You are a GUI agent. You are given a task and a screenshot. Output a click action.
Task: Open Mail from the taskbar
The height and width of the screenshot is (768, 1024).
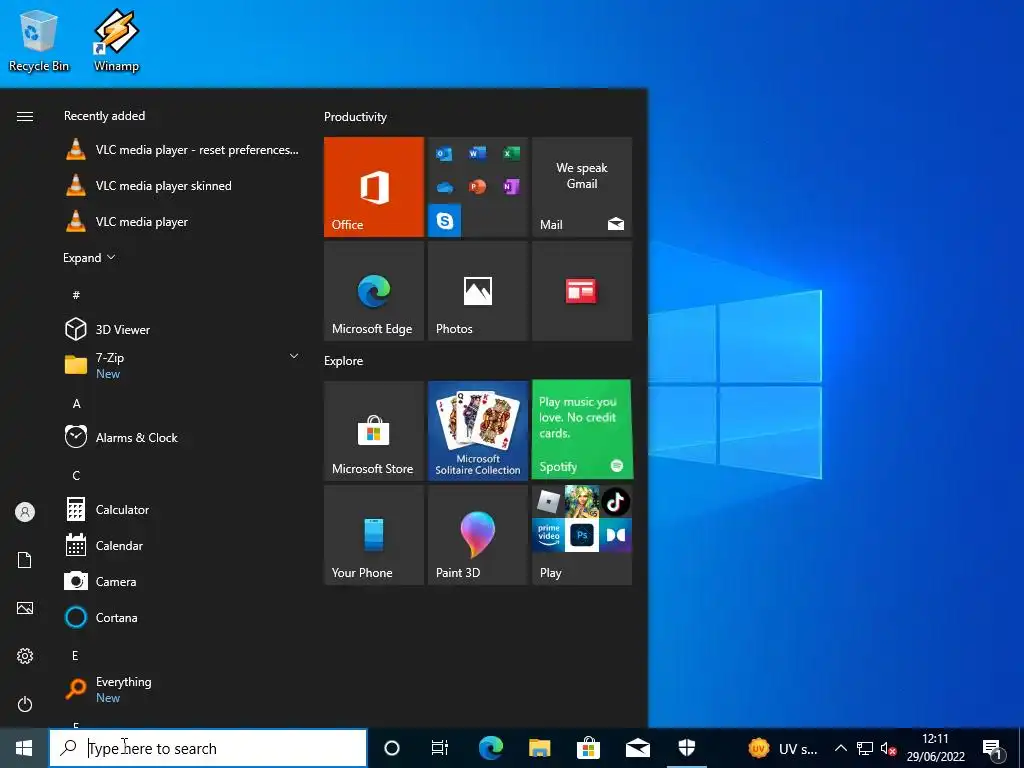tap(637, 748)
